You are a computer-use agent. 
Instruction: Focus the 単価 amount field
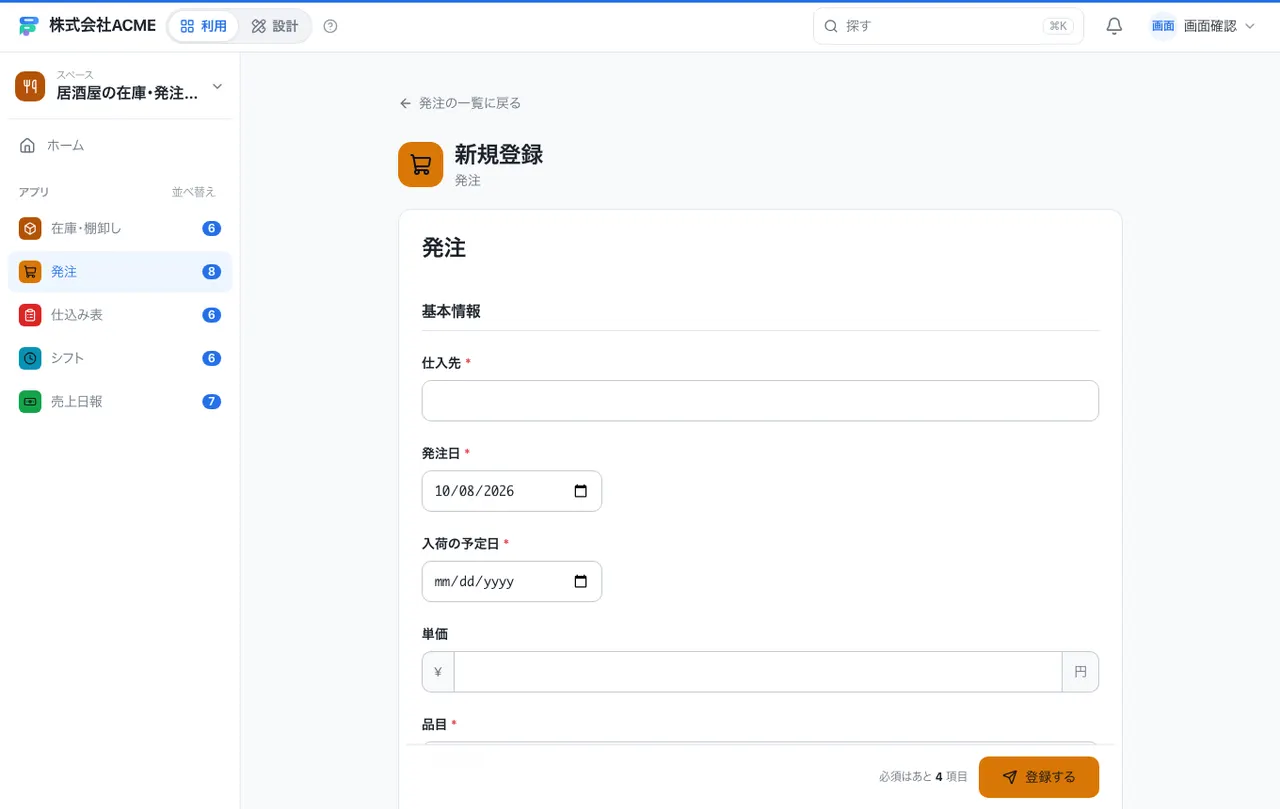click(758, 672)
